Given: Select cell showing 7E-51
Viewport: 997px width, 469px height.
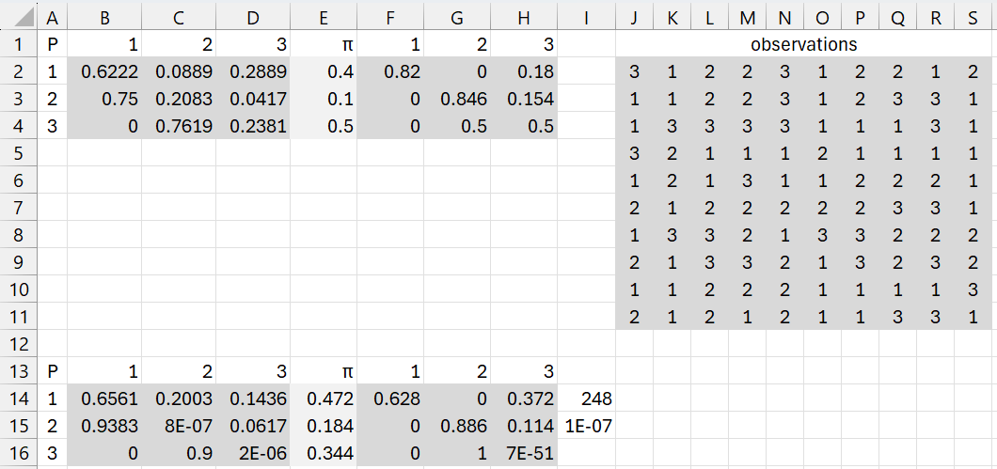Looking at the screenshot, I should tap(524, 453).
